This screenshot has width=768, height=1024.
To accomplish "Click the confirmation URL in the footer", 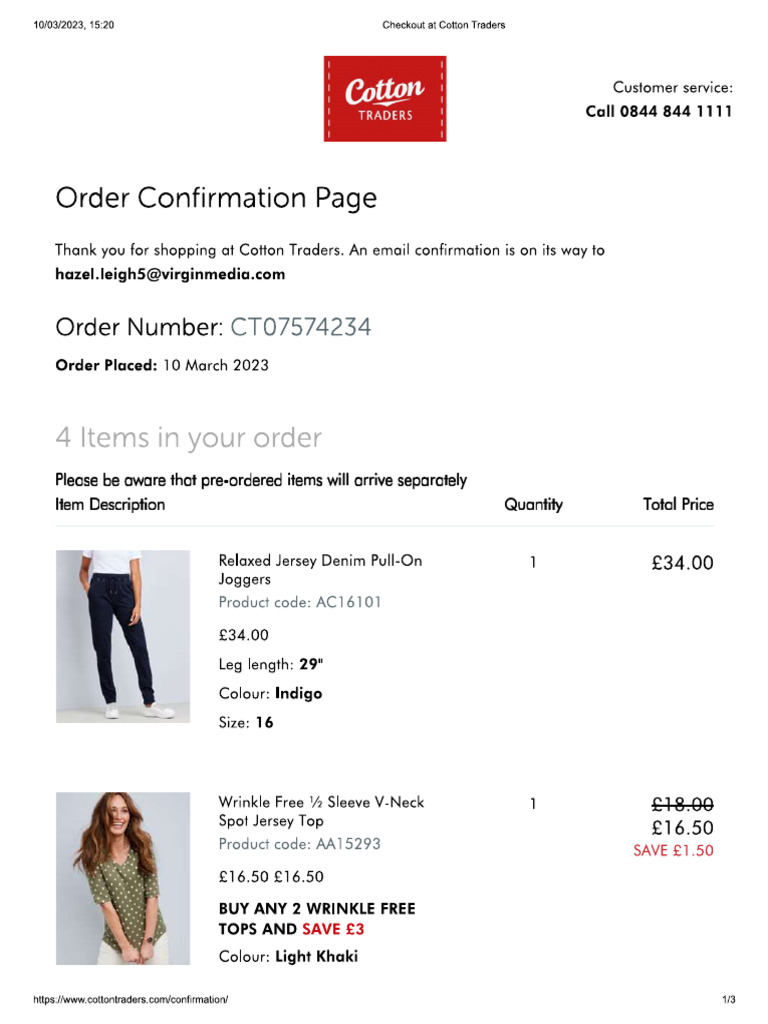I will pos(131,999).
